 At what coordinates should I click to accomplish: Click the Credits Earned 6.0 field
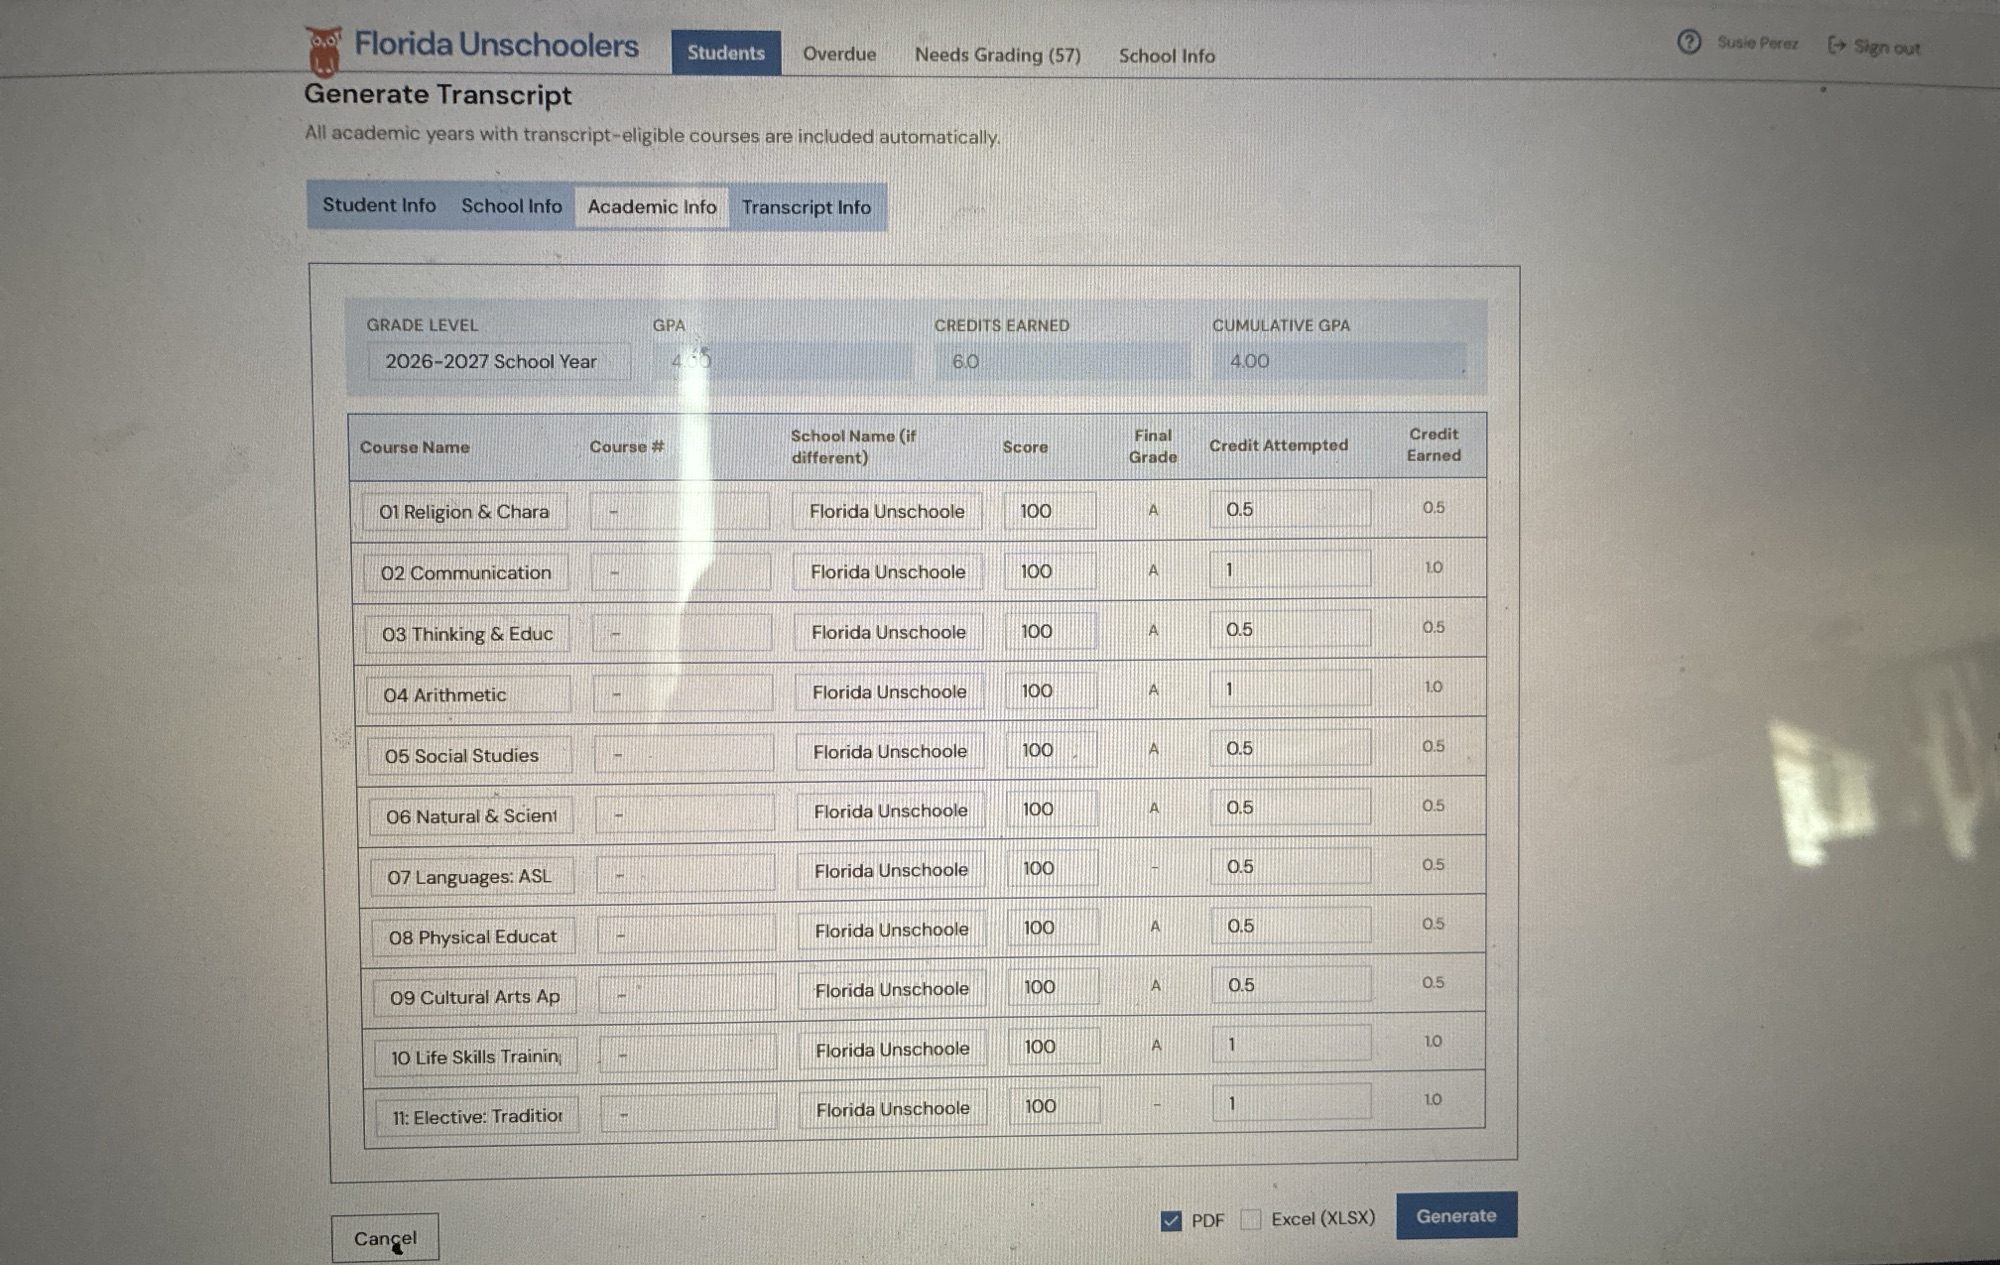click(1062, 361)
